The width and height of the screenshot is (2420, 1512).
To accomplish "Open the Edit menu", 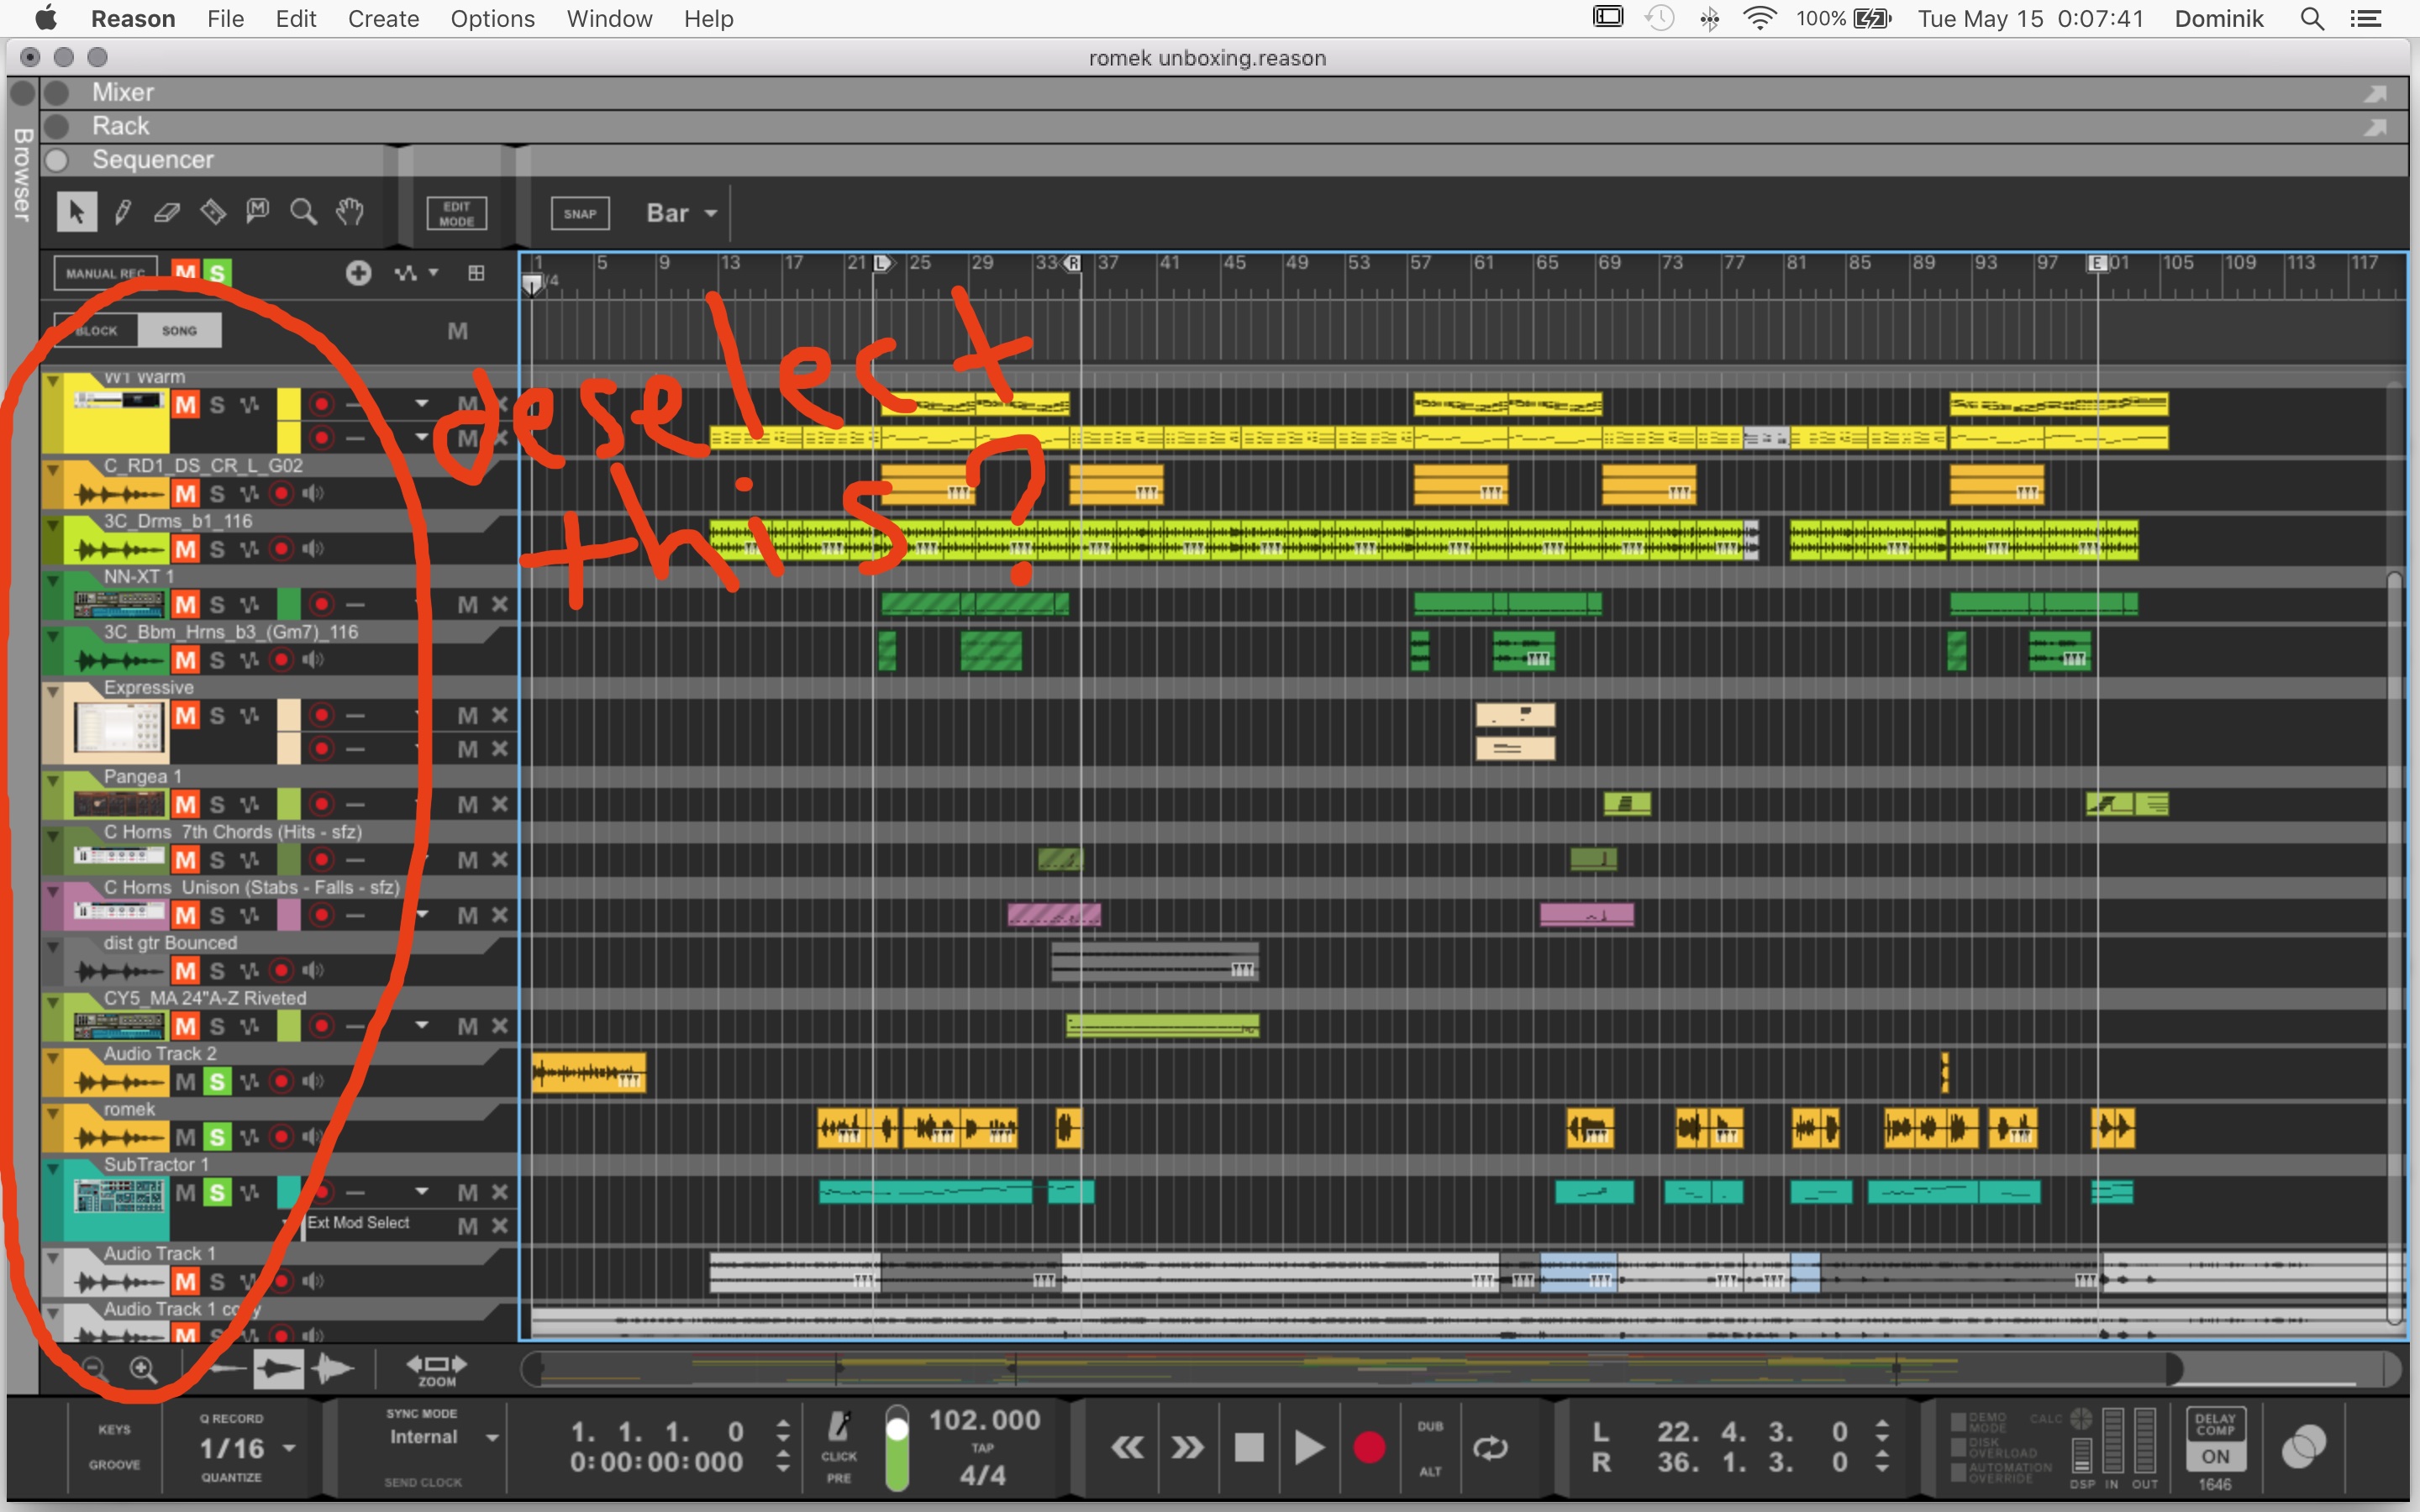I will coord(296,19).
